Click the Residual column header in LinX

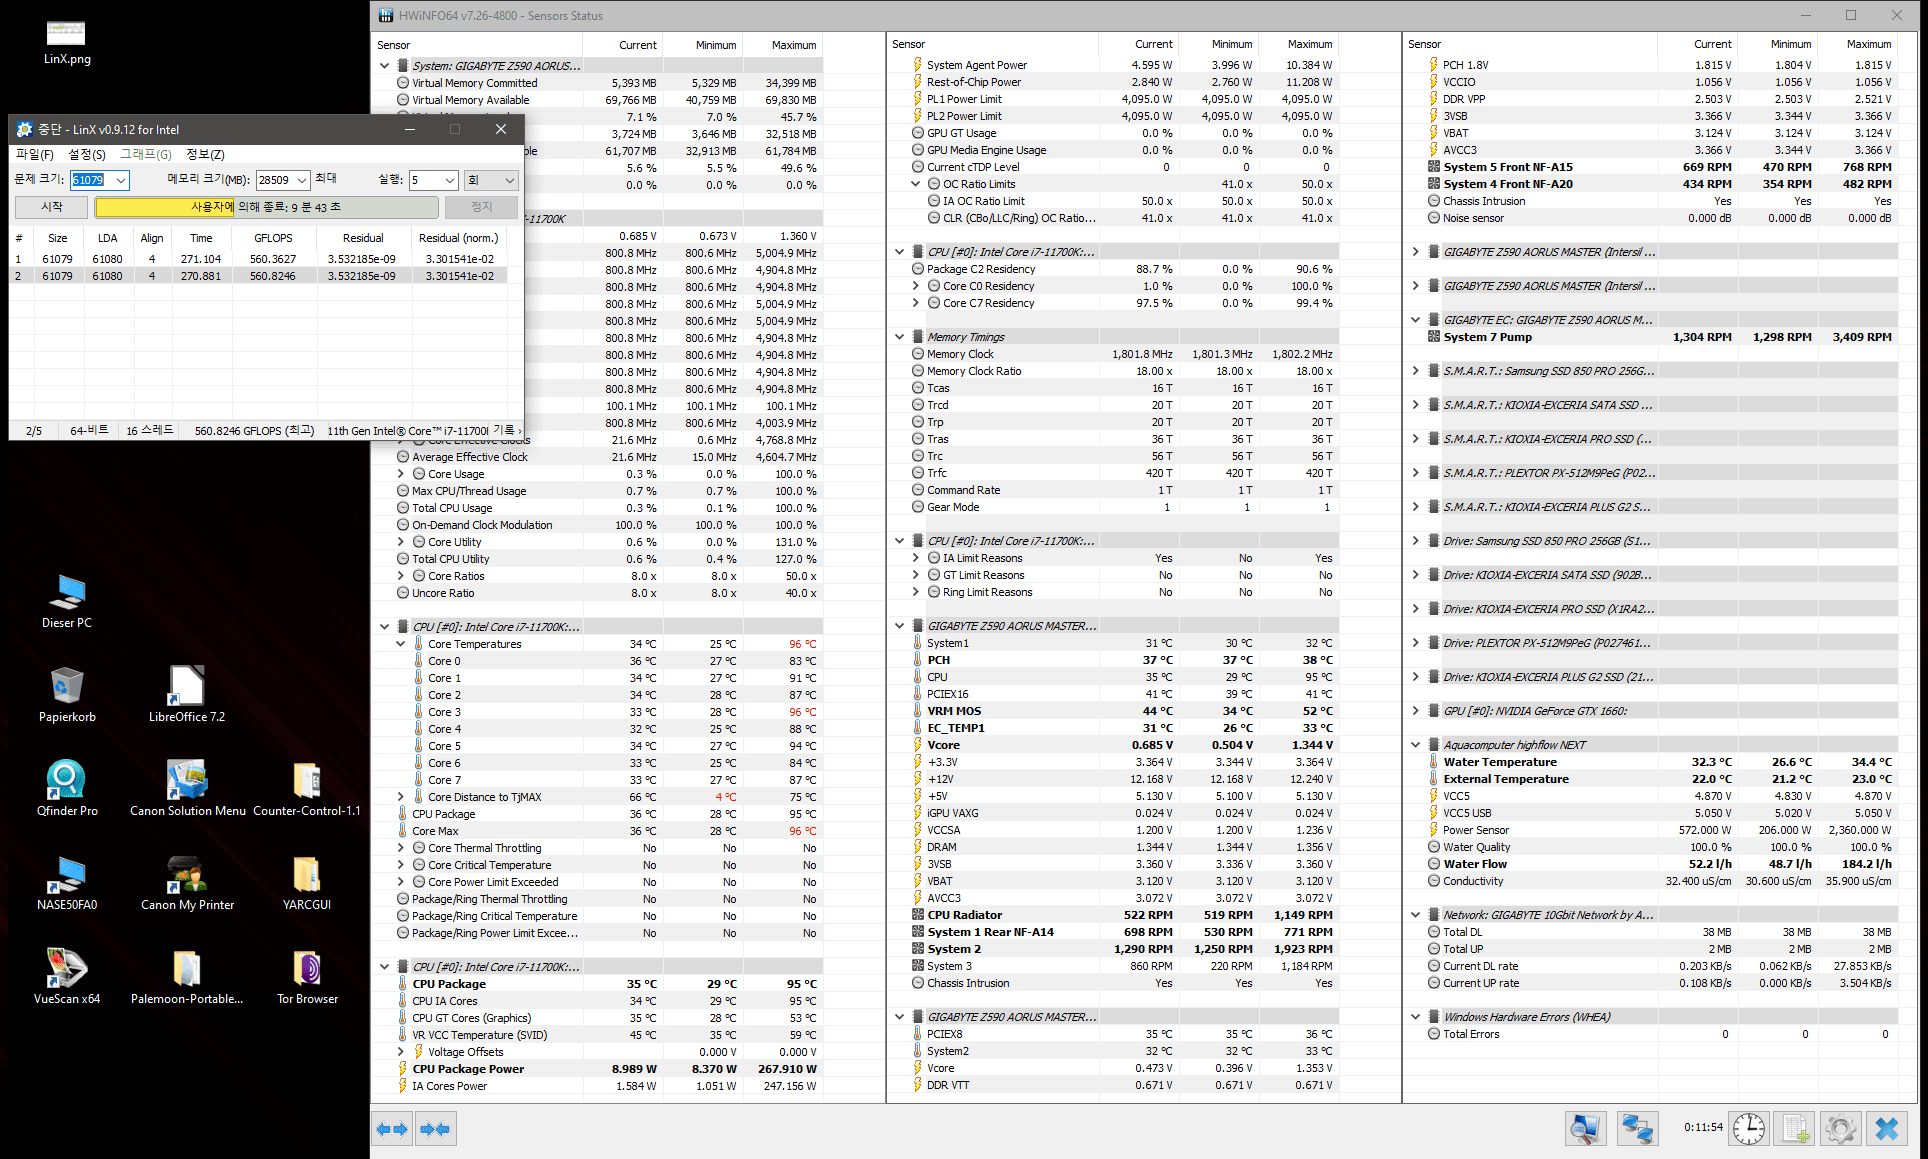[x=363, y=238]
